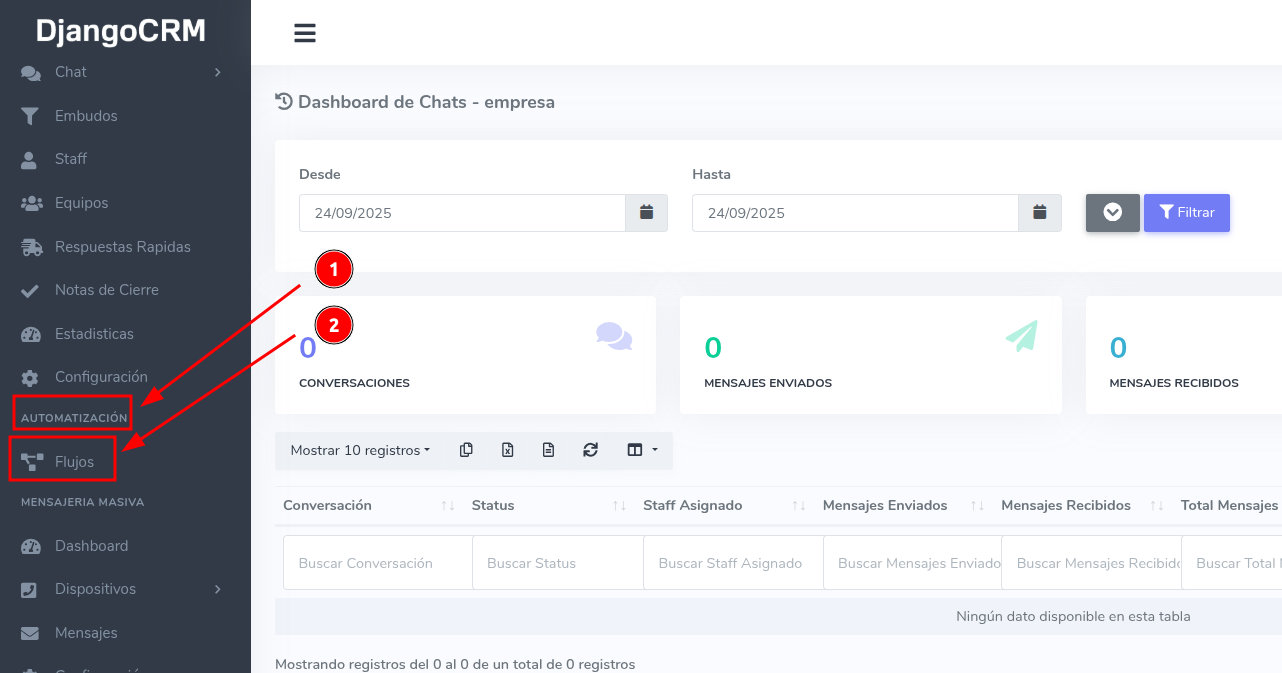
Task: Expand the Dispositivos sidebar submenu
Action: [x=217, y=589]
